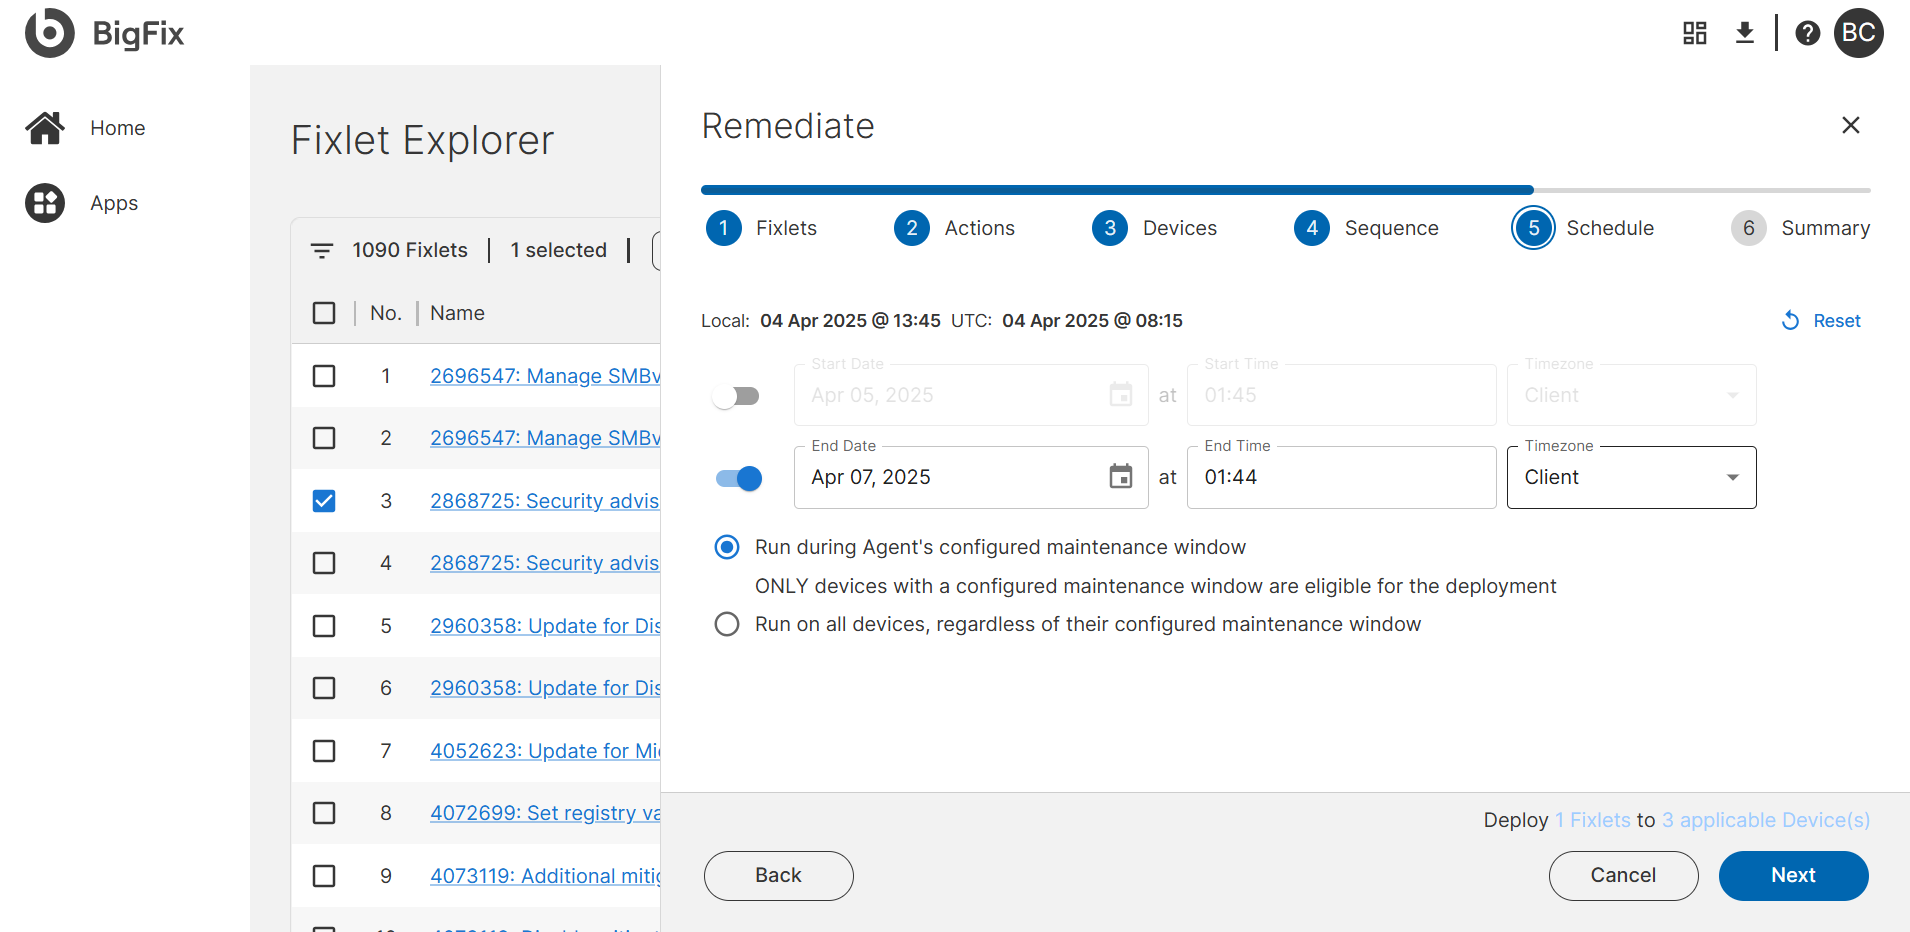Enable the Start Date toggle switch

(x=737, y=396)
